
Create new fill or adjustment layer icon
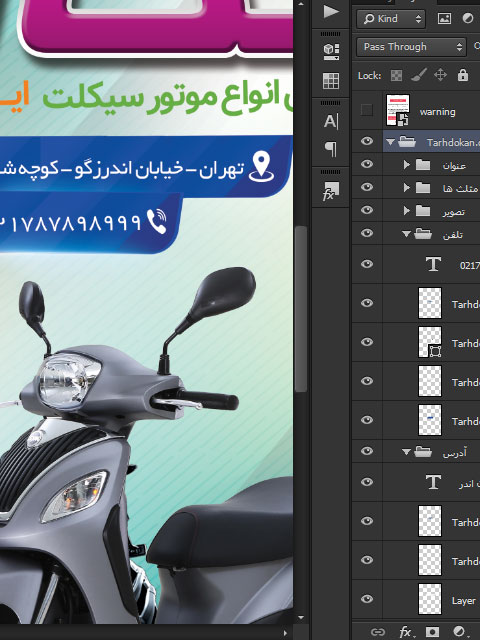coord(460,632)
